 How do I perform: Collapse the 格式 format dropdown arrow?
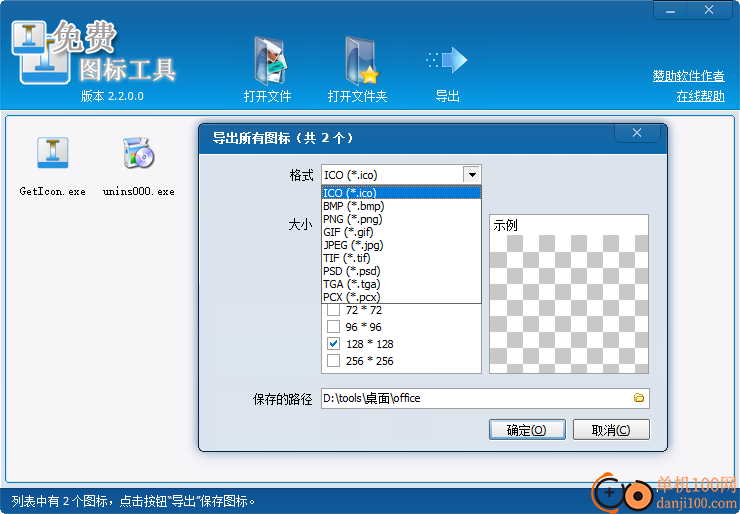pos(471,175)
